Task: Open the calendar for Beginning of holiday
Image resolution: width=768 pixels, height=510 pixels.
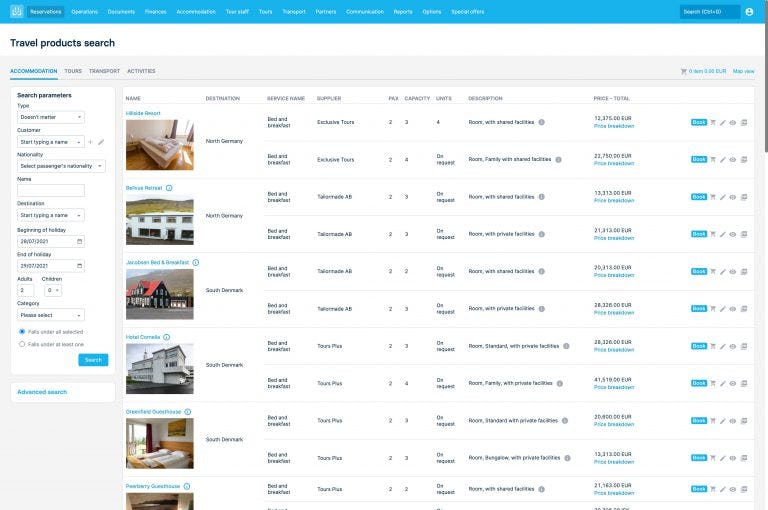Action: (79, 242)
